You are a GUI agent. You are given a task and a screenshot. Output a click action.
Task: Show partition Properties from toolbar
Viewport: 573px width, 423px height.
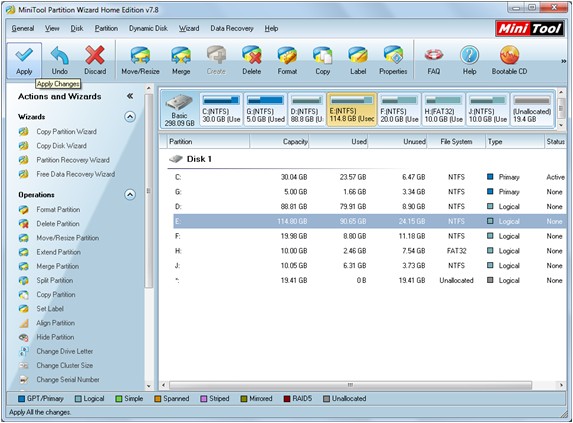[x=393, y=61]
